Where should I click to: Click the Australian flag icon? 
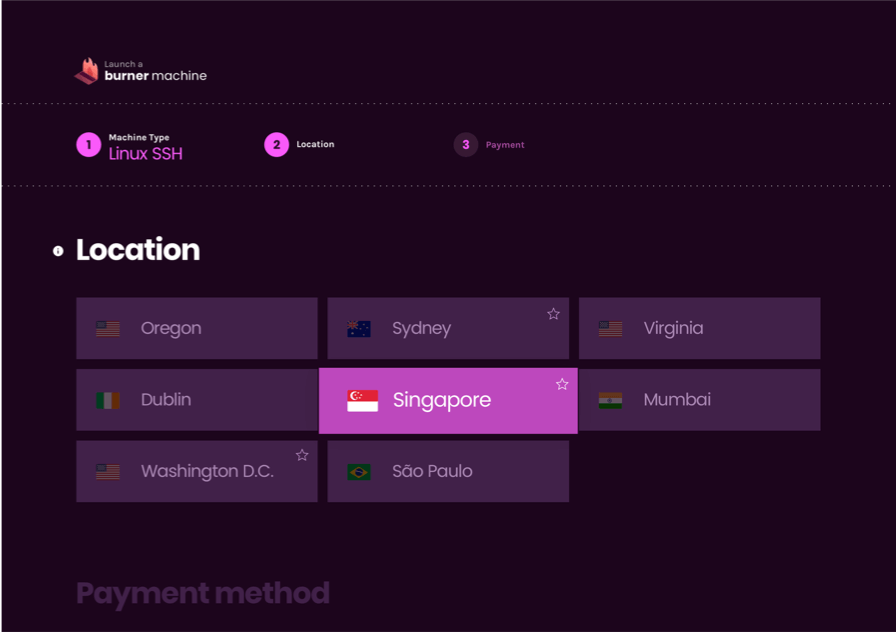pyautogui.click(x=359, y=329)
